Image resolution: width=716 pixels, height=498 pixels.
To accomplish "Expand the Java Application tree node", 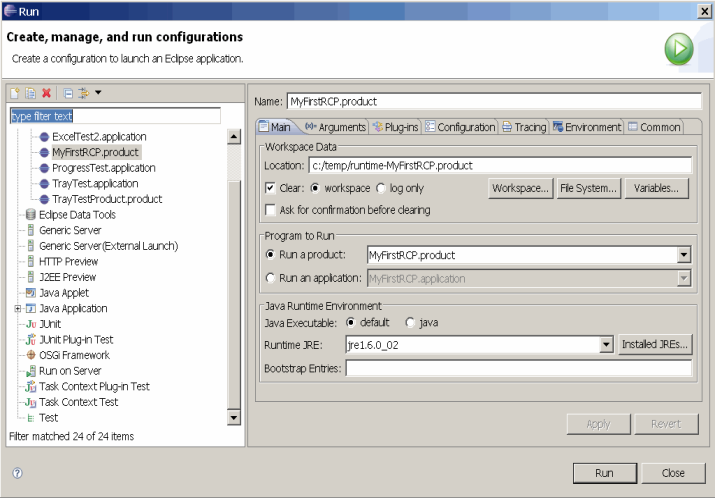I will coord(18,309).
